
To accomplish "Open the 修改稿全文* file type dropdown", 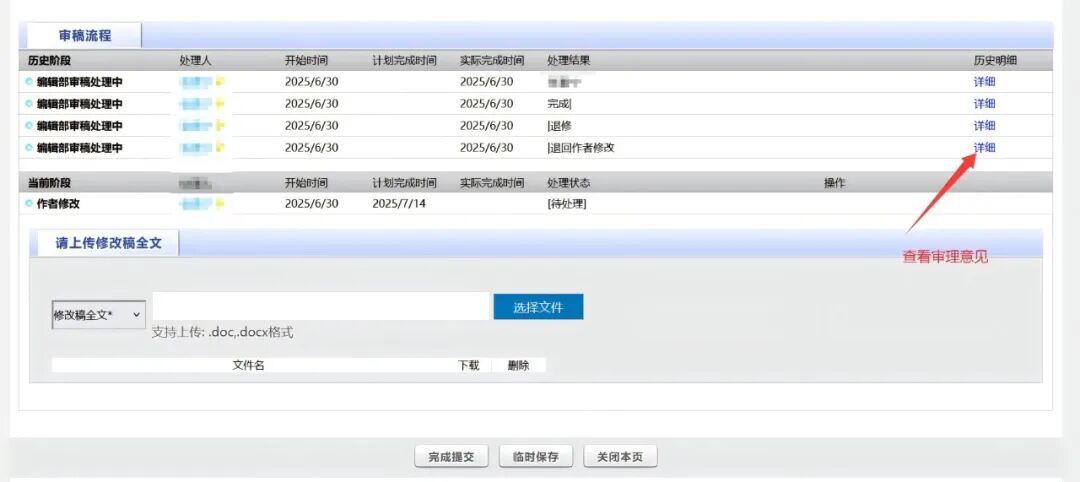I will pos(98,315).
